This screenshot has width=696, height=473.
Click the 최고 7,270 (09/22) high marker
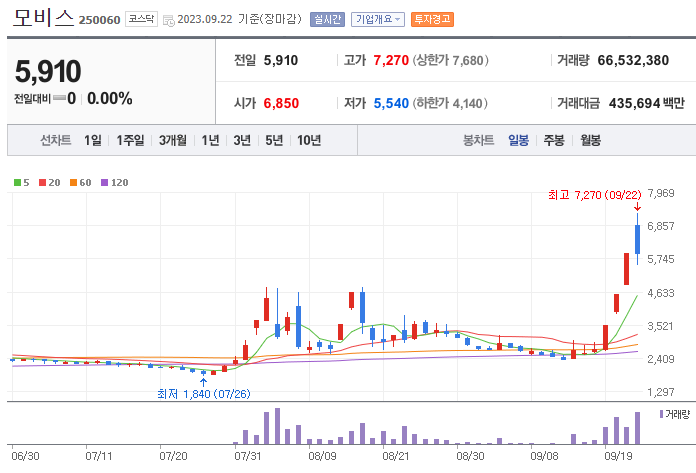(x=595, y=195)
